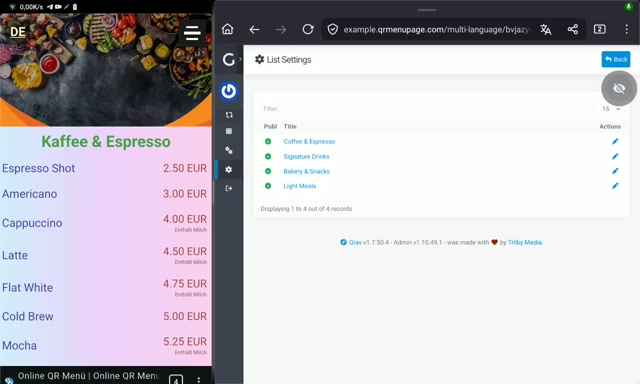The width and height of the screenshot is (640, 384).
Task: Select the Cappuccino menu item
Action: (x=32, y=223)
